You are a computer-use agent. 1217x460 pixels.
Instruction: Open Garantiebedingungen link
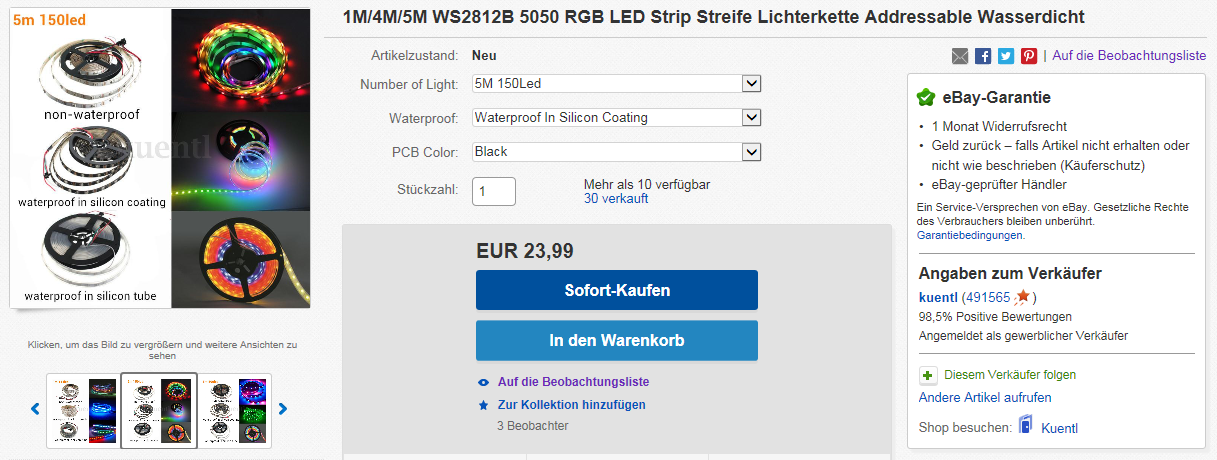[970, 235]
